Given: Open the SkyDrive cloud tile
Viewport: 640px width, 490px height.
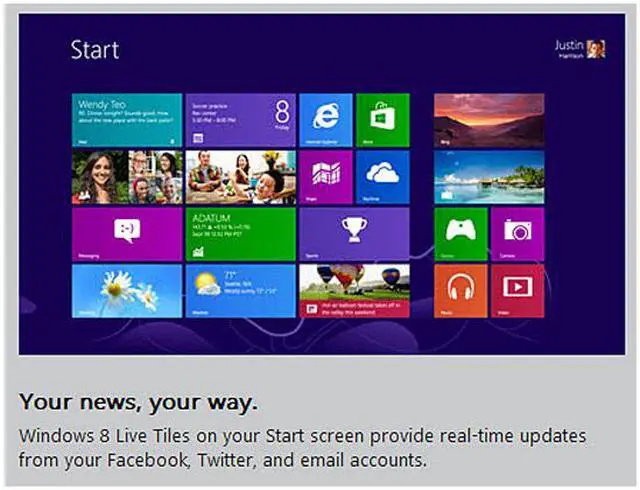Looking at the screenshot, I should click(x=383, y=177).
